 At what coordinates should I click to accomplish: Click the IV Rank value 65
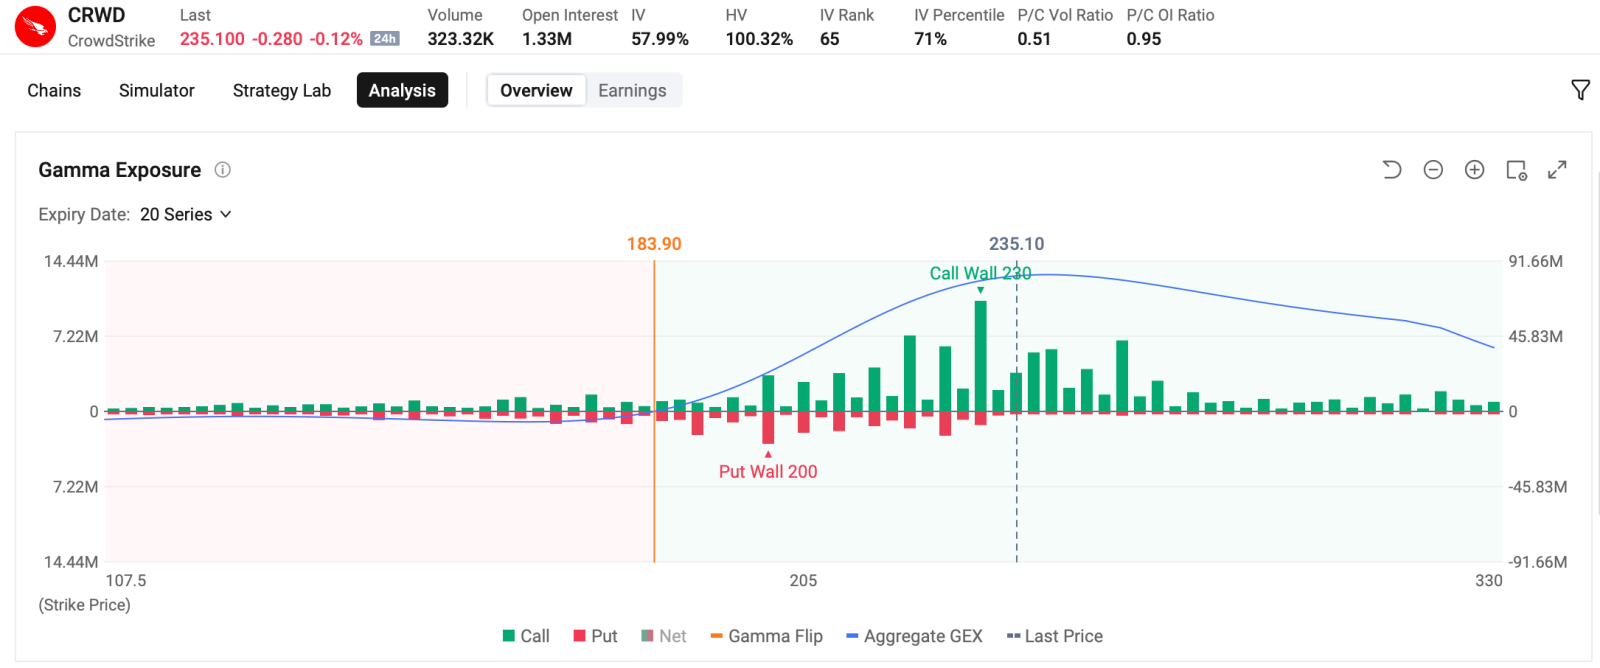coord(830,39)
